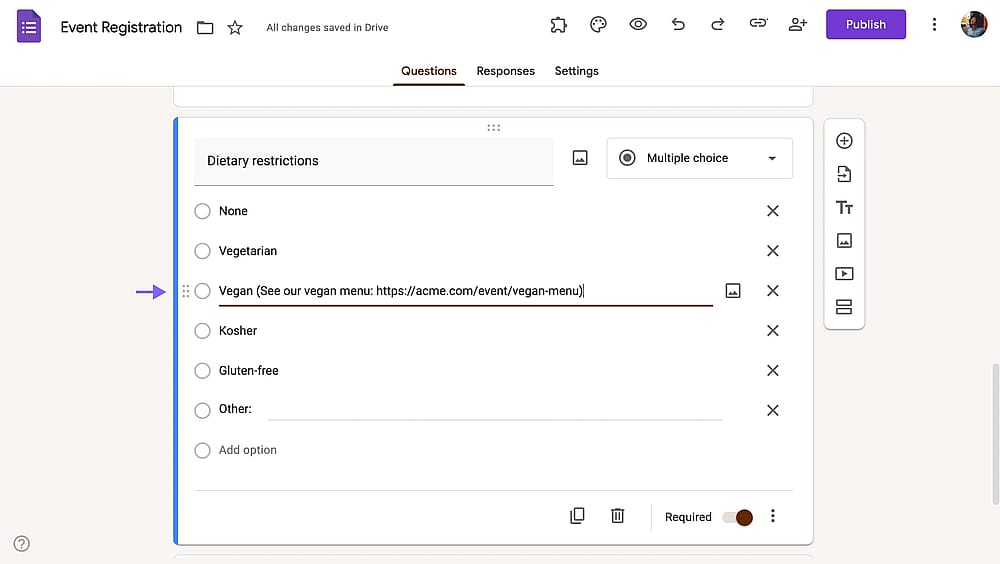Image resolution: width=1000 pixels, height=564 pixels.
Task: Edit the Vegan option text field
Action: pos(466,292)
